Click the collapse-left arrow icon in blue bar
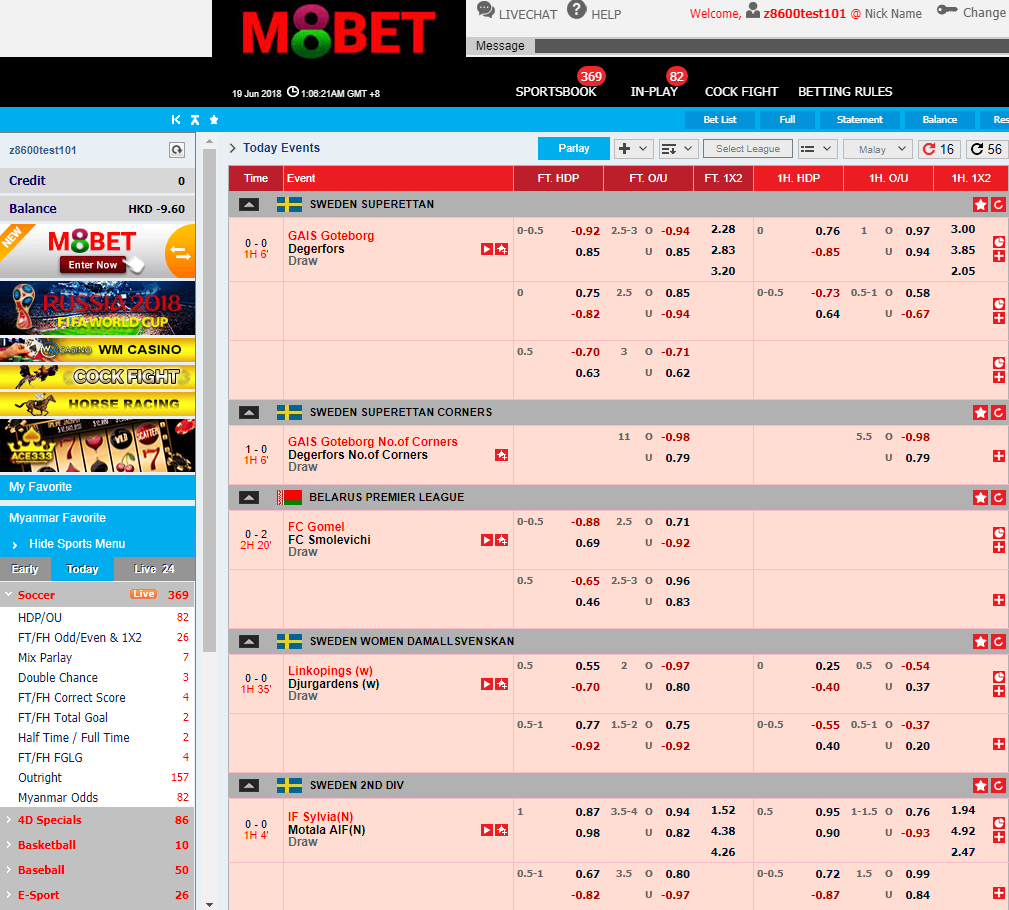 coord(176,120)
